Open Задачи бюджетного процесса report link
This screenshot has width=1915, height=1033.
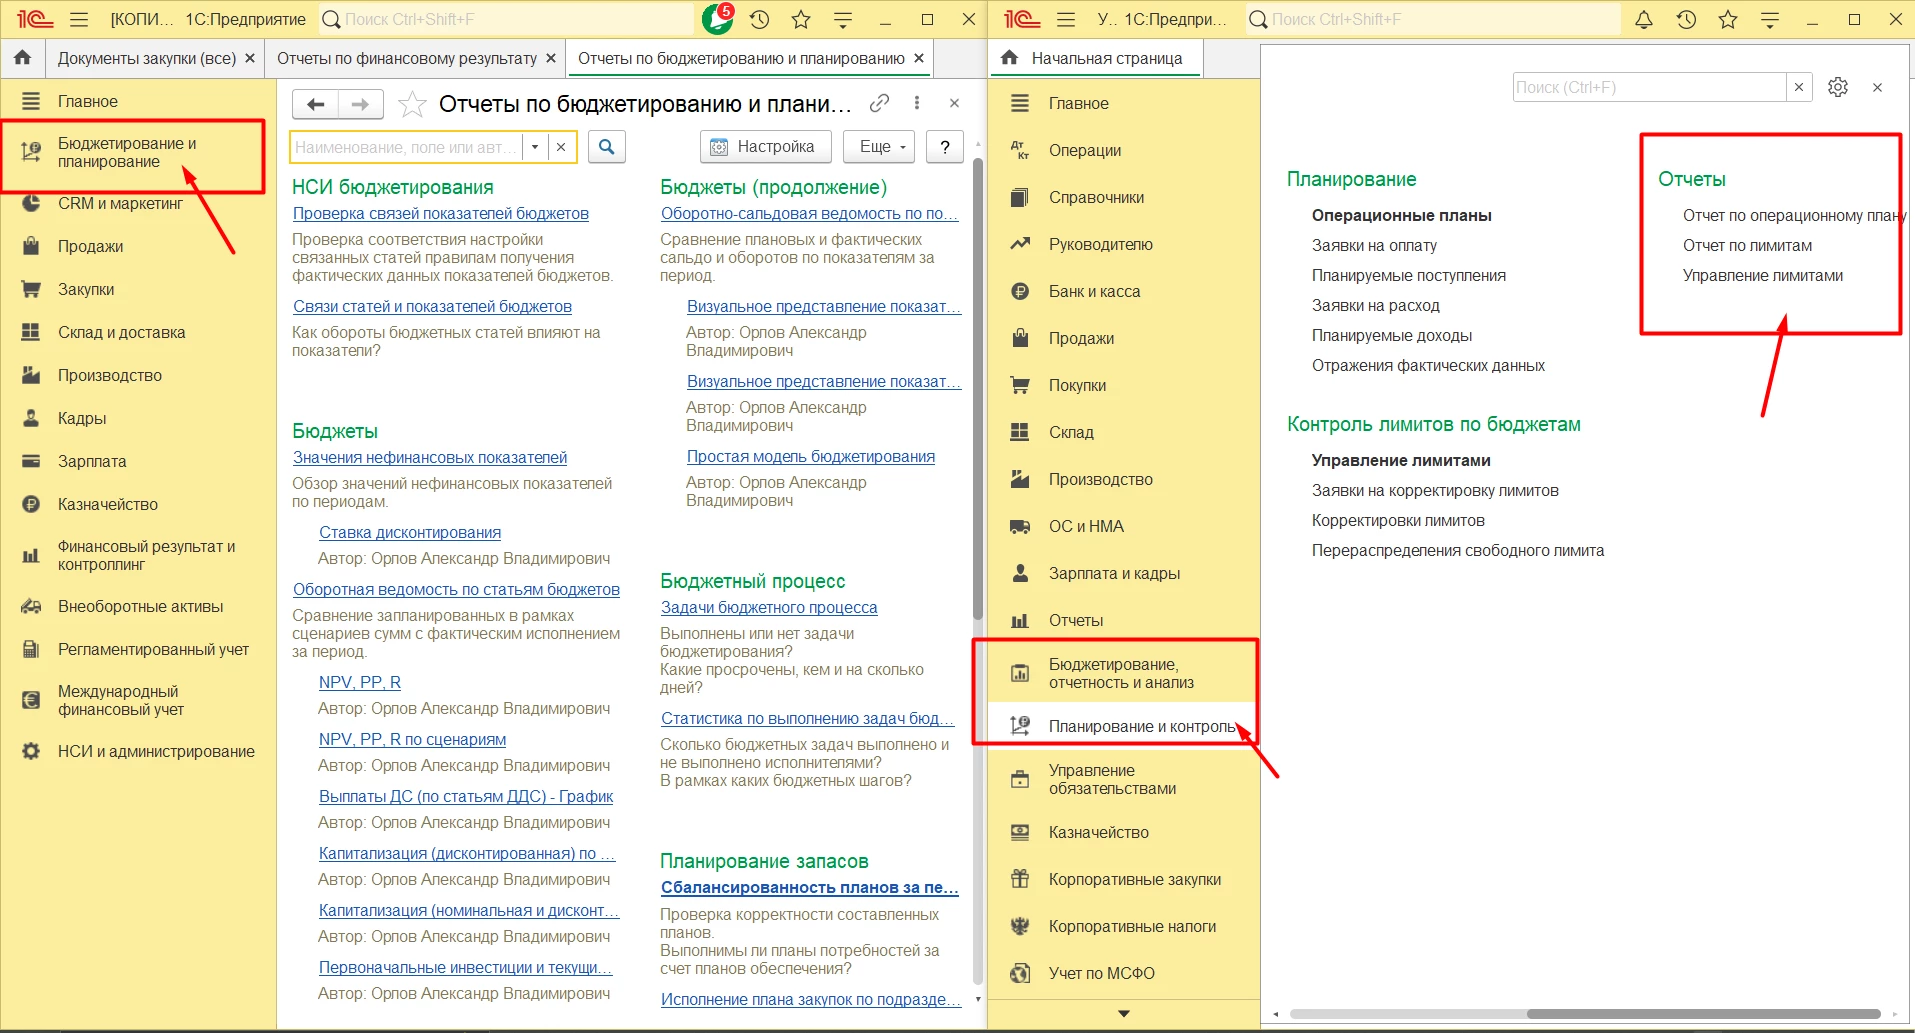769,607
